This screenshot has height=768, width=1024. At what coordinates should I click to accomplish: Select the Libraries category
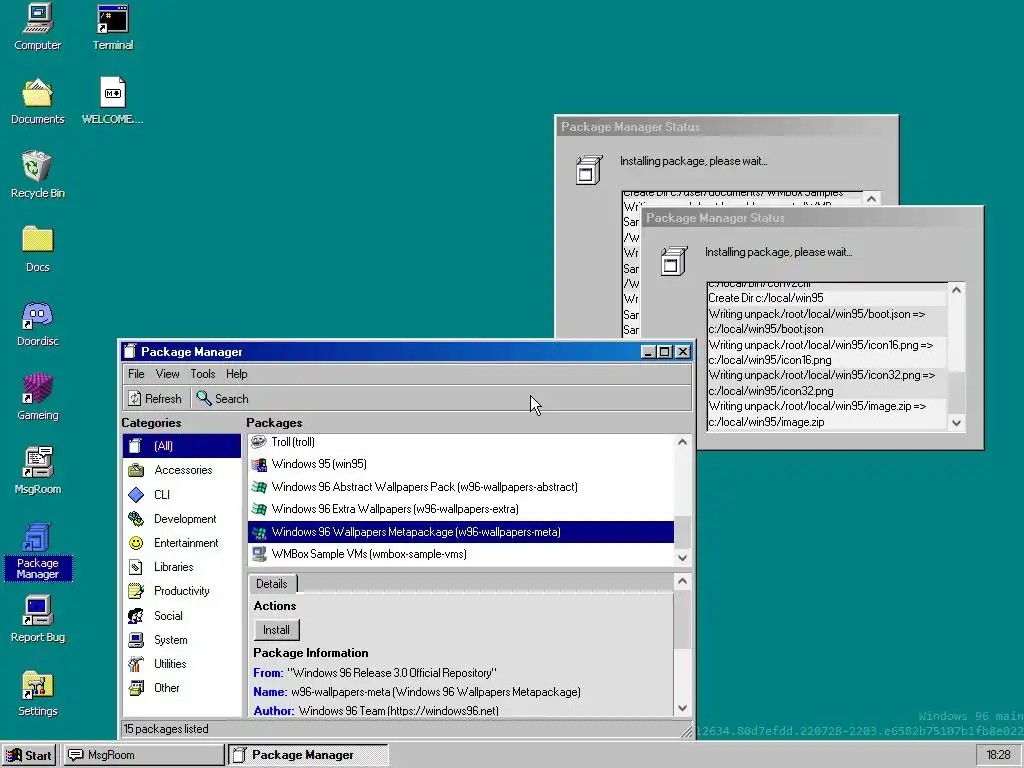coord(182,567)
